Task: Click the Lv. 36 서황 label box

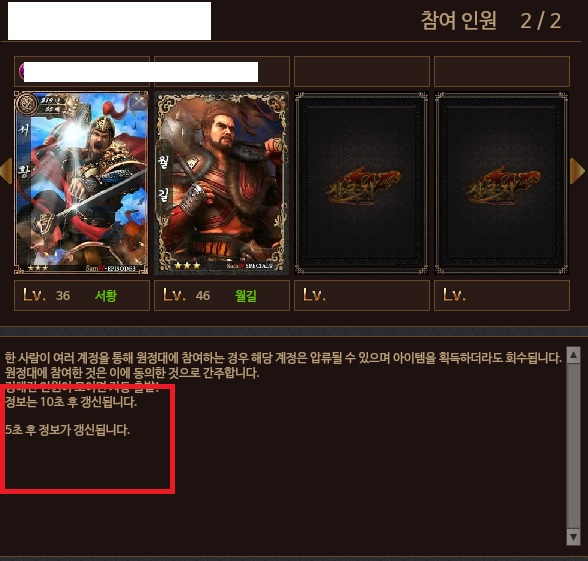Action: (x=82, y=296)
